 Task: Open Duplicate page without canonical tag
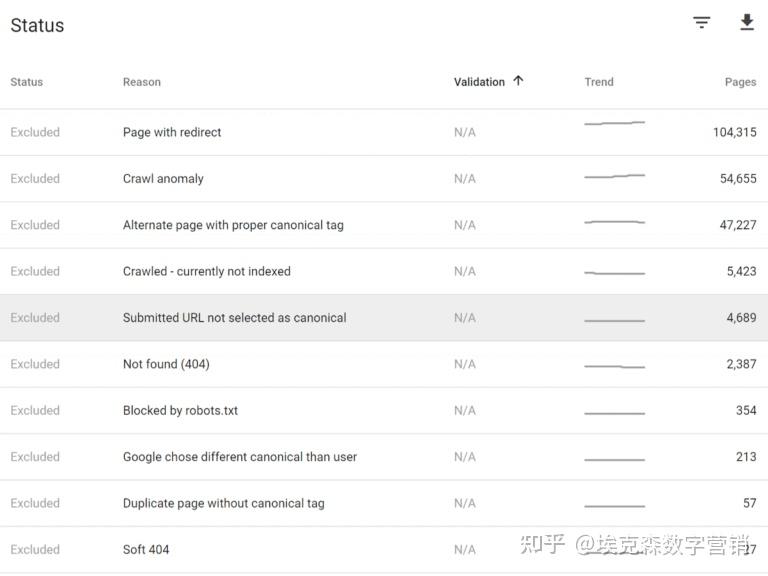pyautogui.click(x=224, y=503)
